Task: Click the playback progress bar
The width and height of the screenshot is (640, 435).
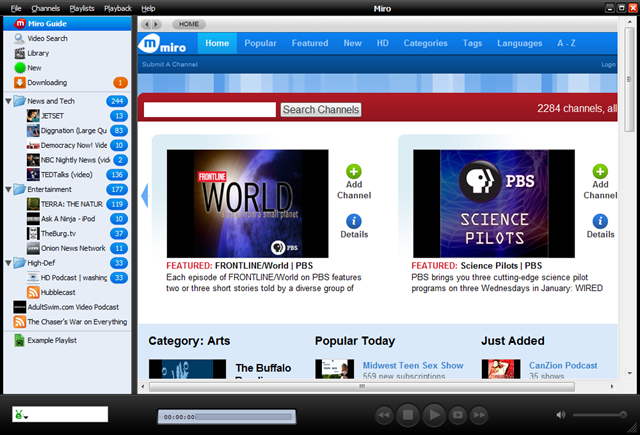Action: [x=244, y=417]
